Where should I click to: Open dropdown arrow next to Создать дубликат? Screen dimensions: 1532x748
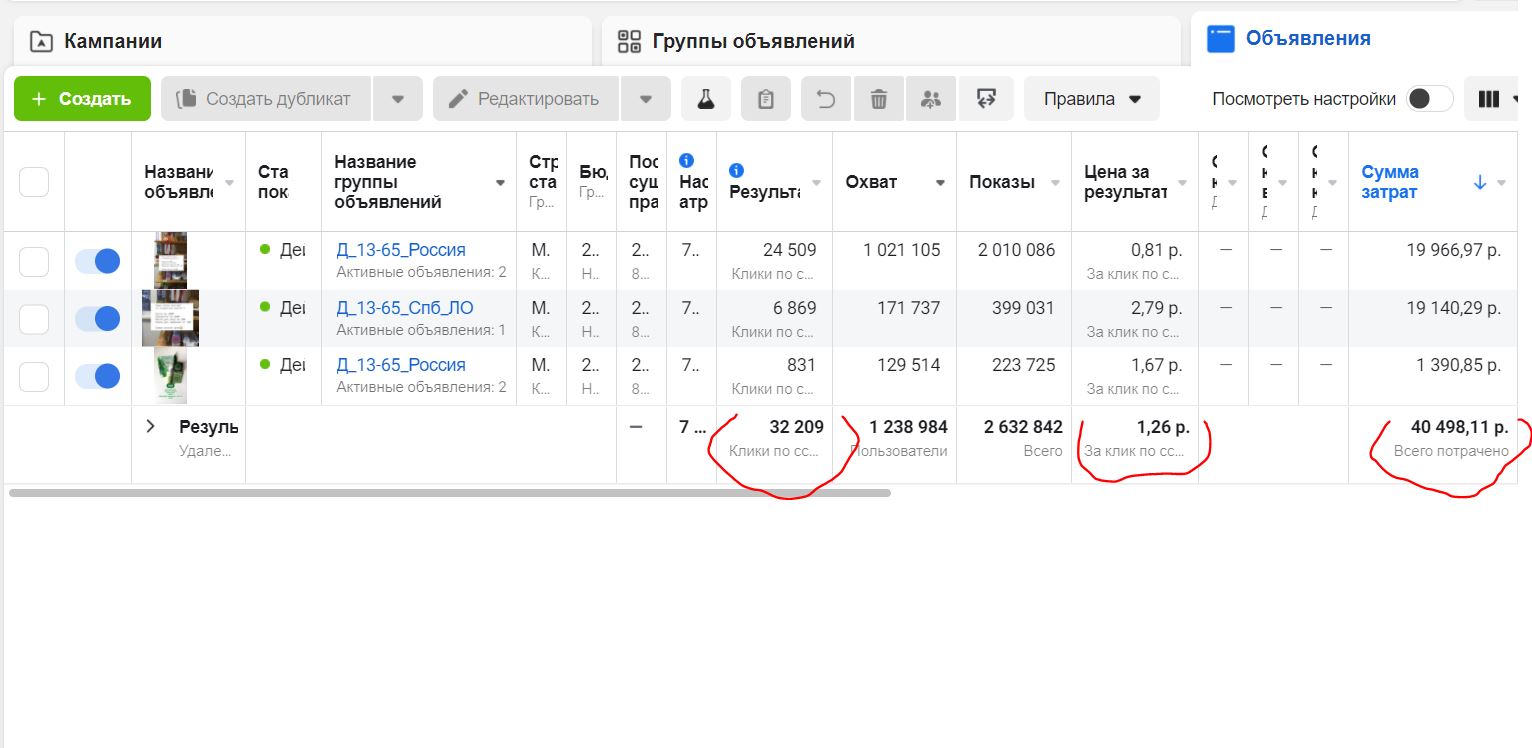click(398, 99)
